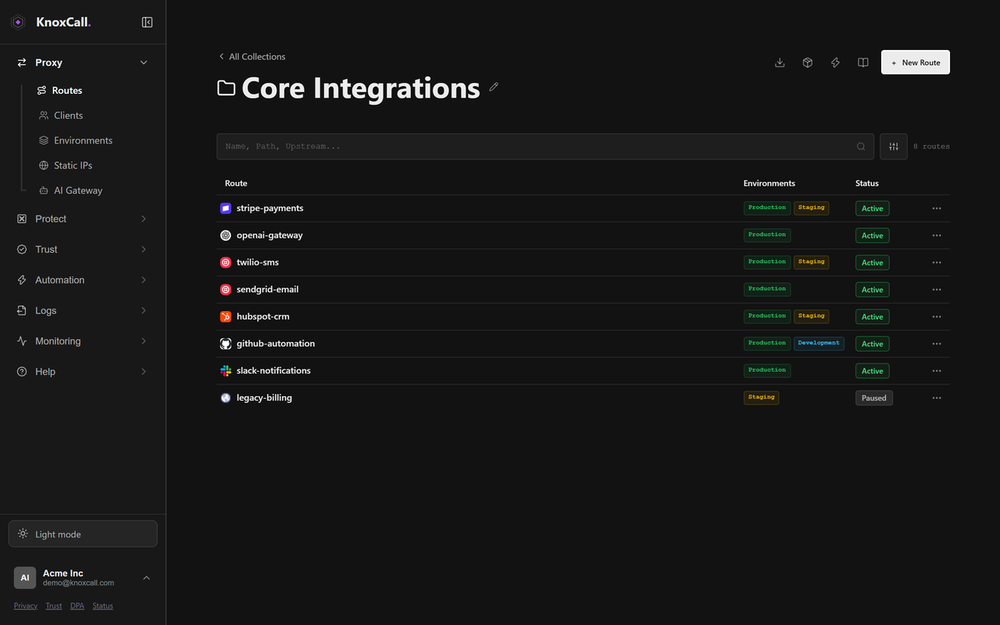Open more options for github-automation
Image resolution: width=1000 pixels, height=625 pixels.
pos(936,344)
